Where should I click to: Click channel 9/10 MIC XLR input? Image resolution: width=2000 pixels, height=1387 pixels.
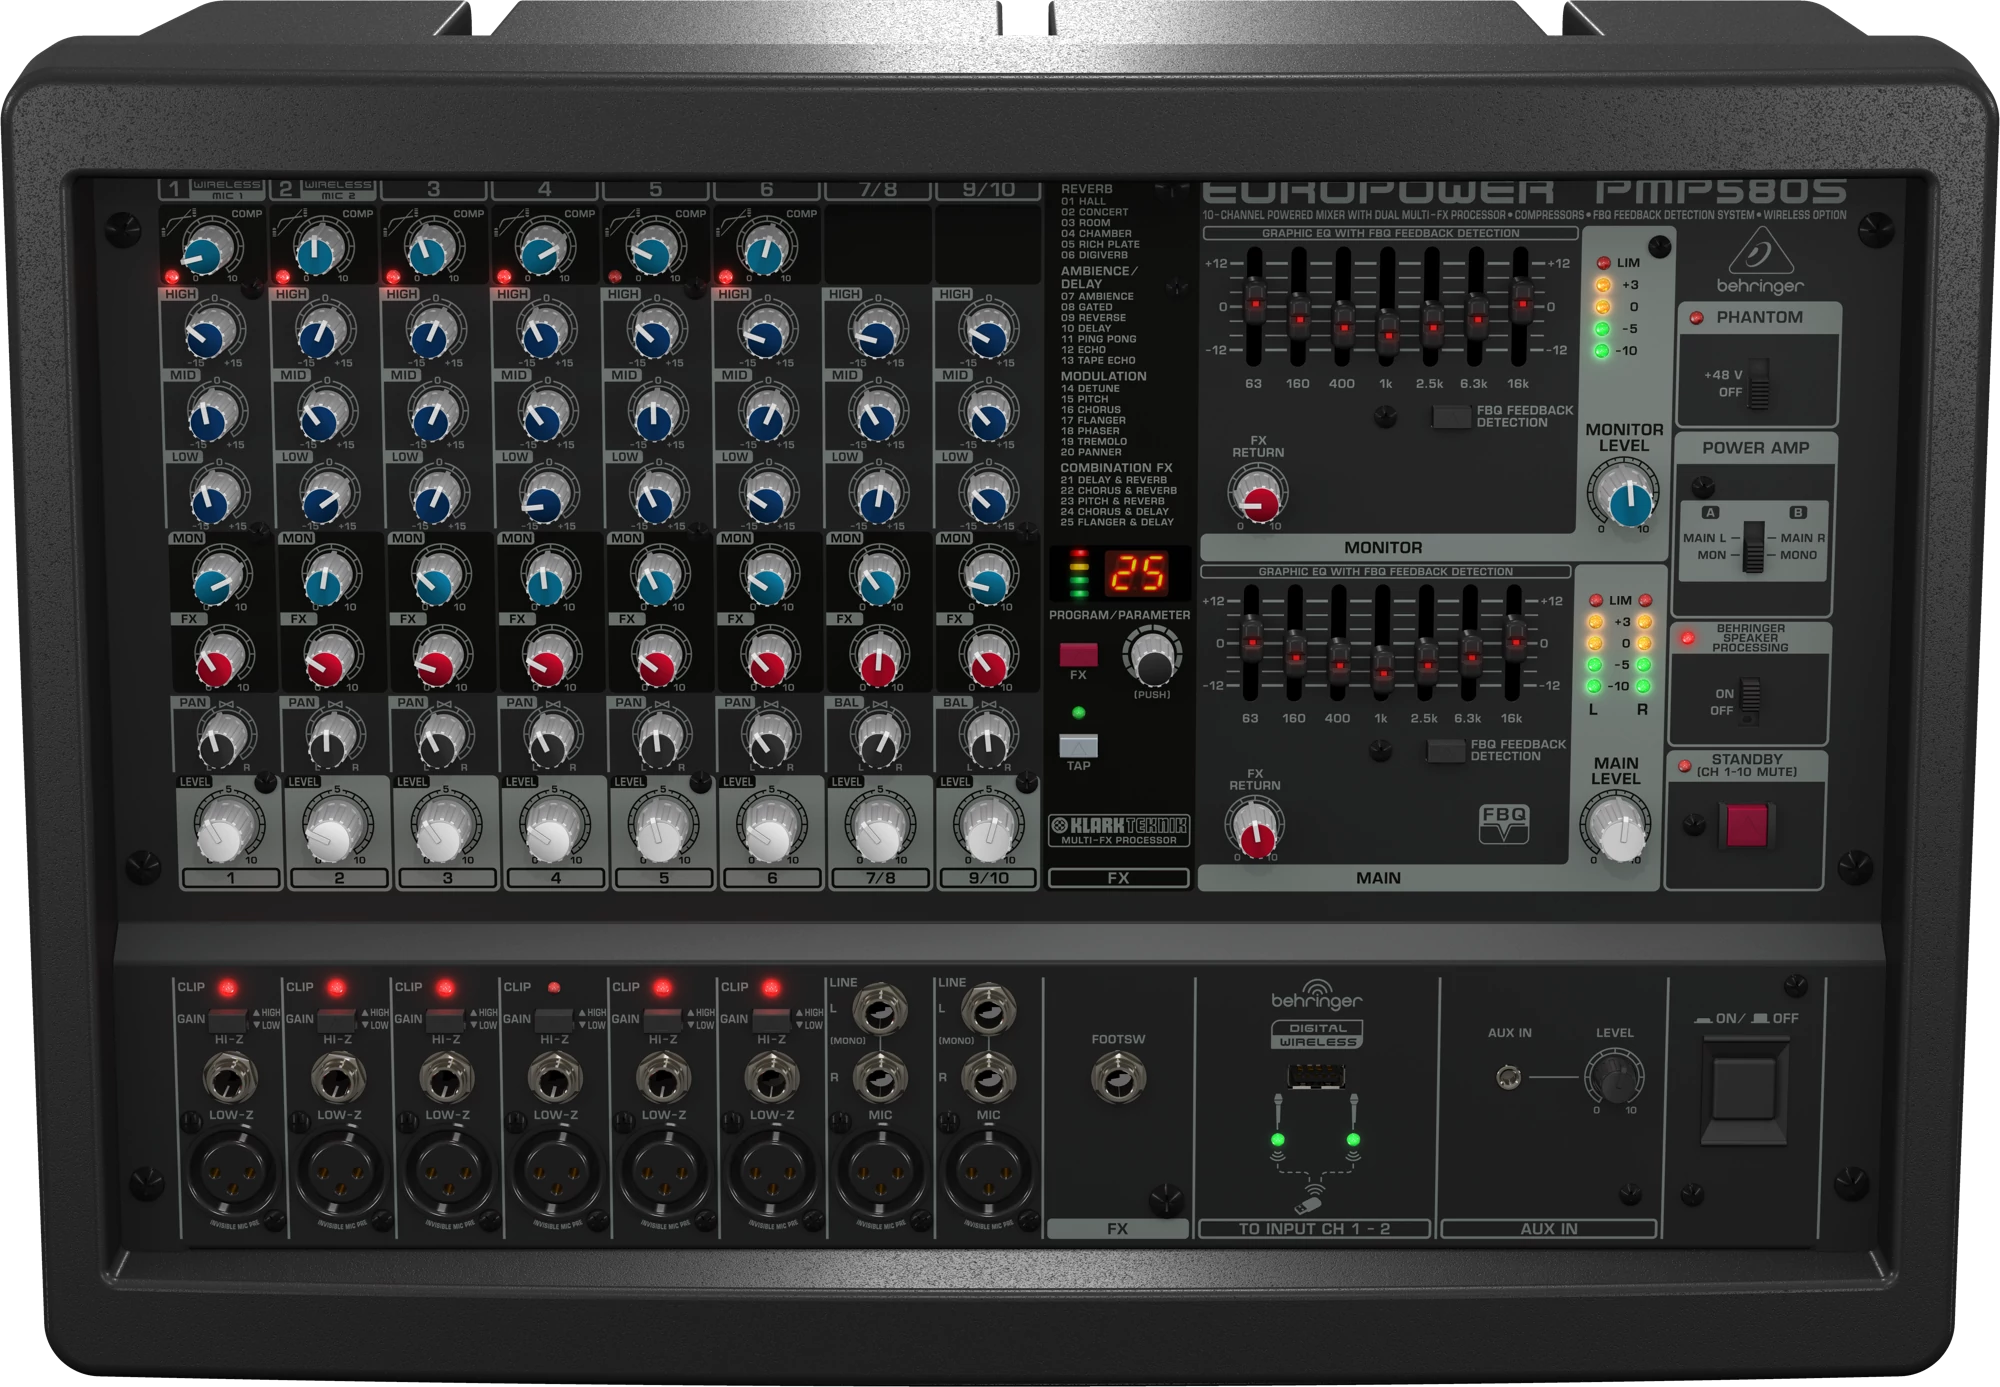[x=989, y=1173]
